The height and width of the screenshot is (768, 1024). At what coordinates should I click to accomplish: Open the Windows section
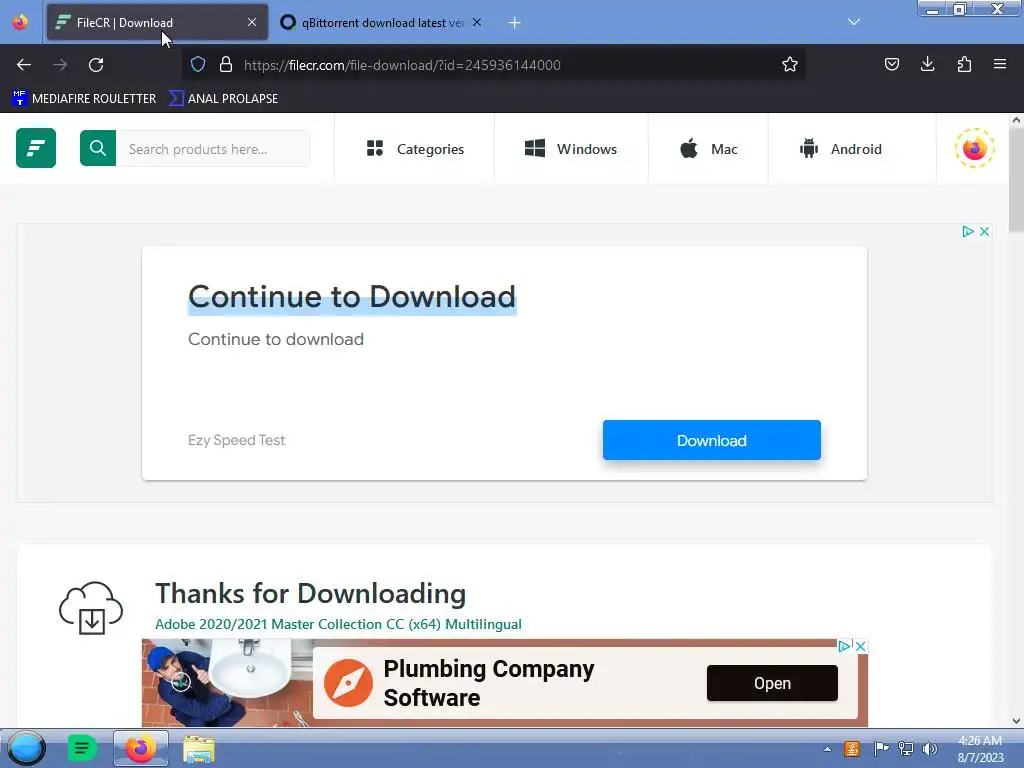coord(571,149)
